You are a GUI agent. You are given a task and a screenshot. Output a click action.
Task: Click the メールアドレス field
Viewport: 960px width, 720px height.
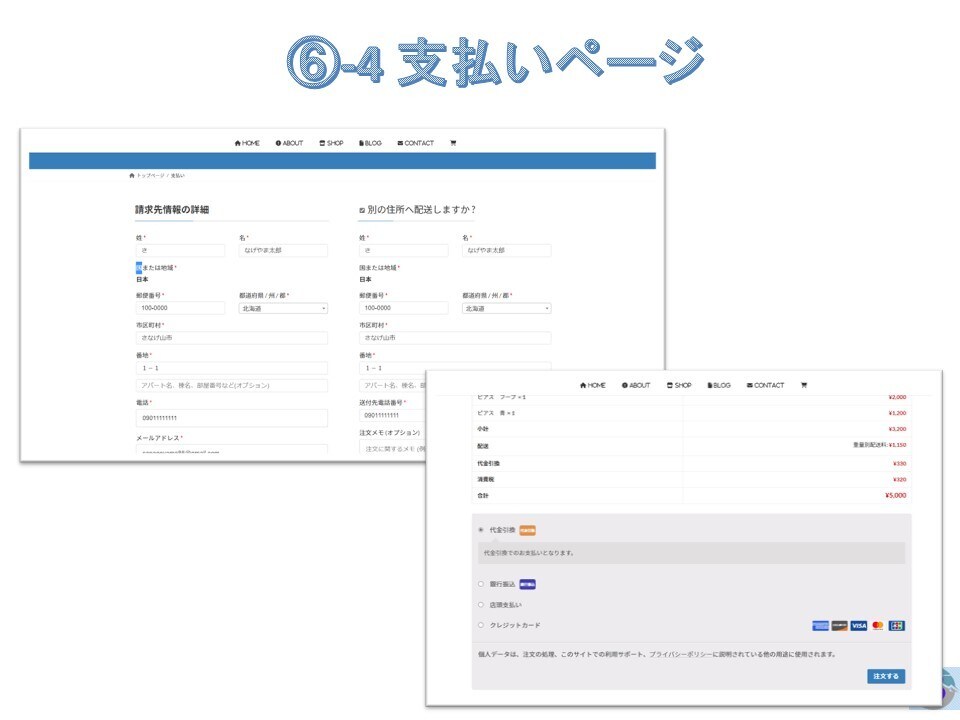[x=232, y=449]
